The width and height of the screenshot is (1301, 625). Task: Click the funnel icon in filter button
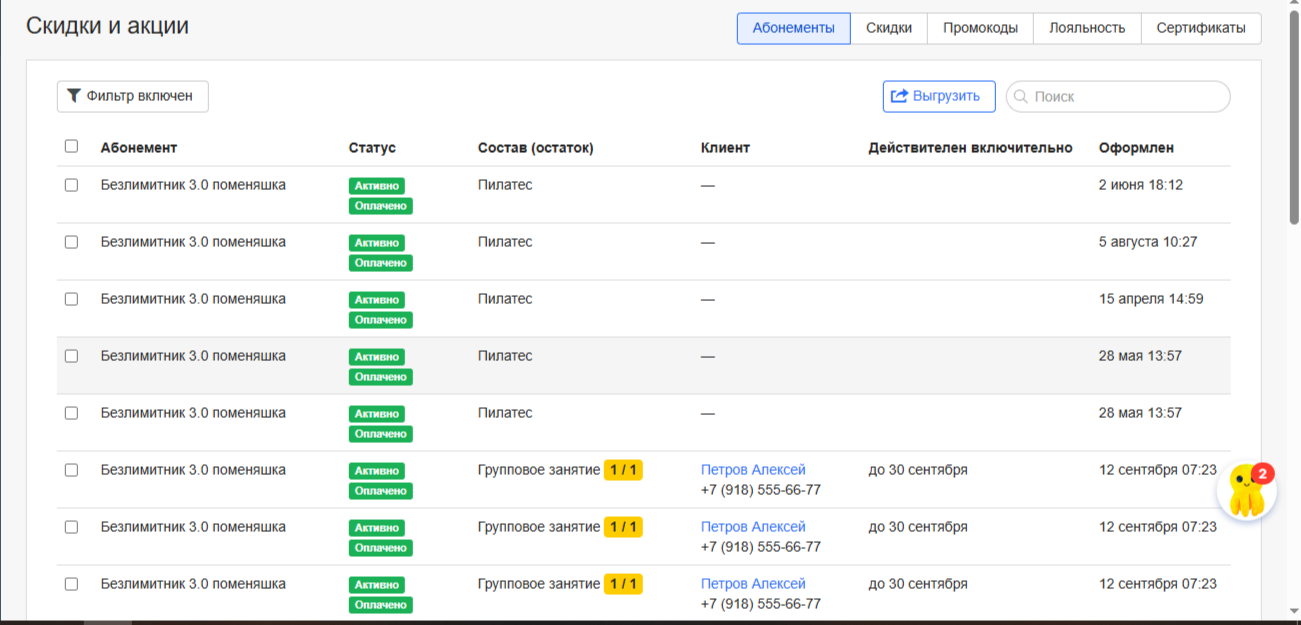coord(74,97)
